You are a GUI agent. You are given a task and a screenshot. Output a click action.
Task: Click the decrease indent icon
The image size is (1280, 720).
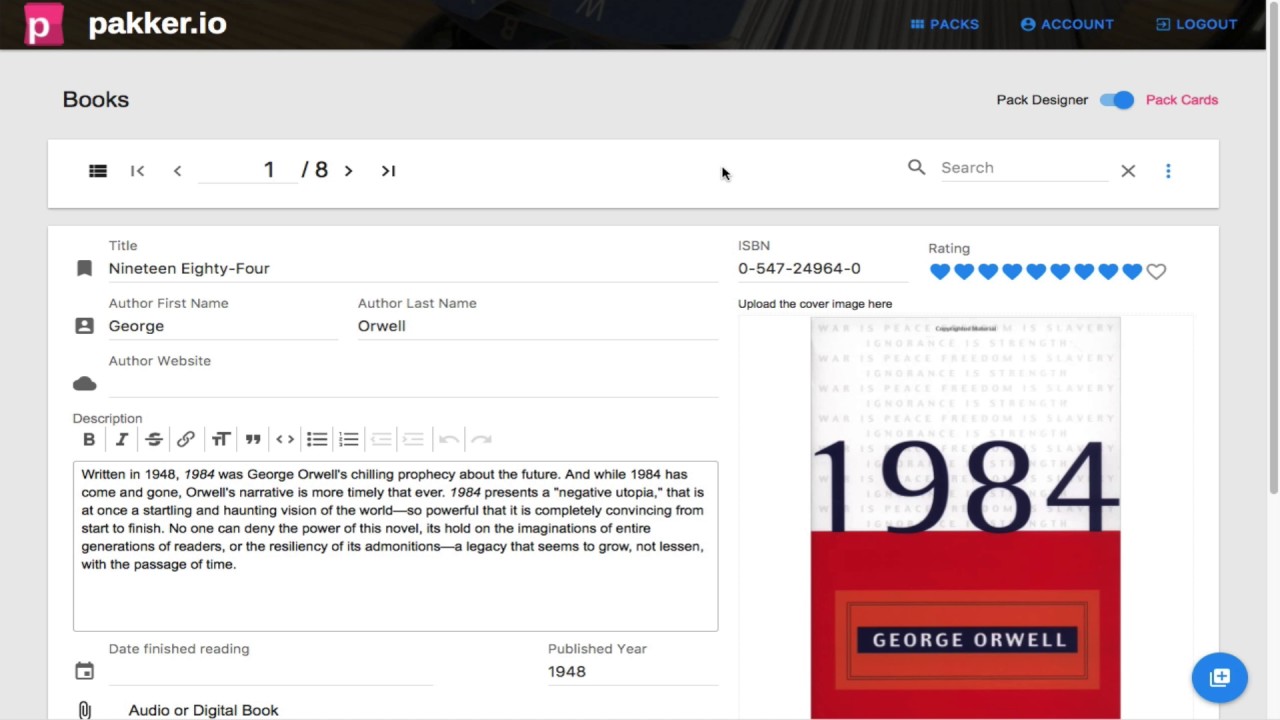coord(381,439)
